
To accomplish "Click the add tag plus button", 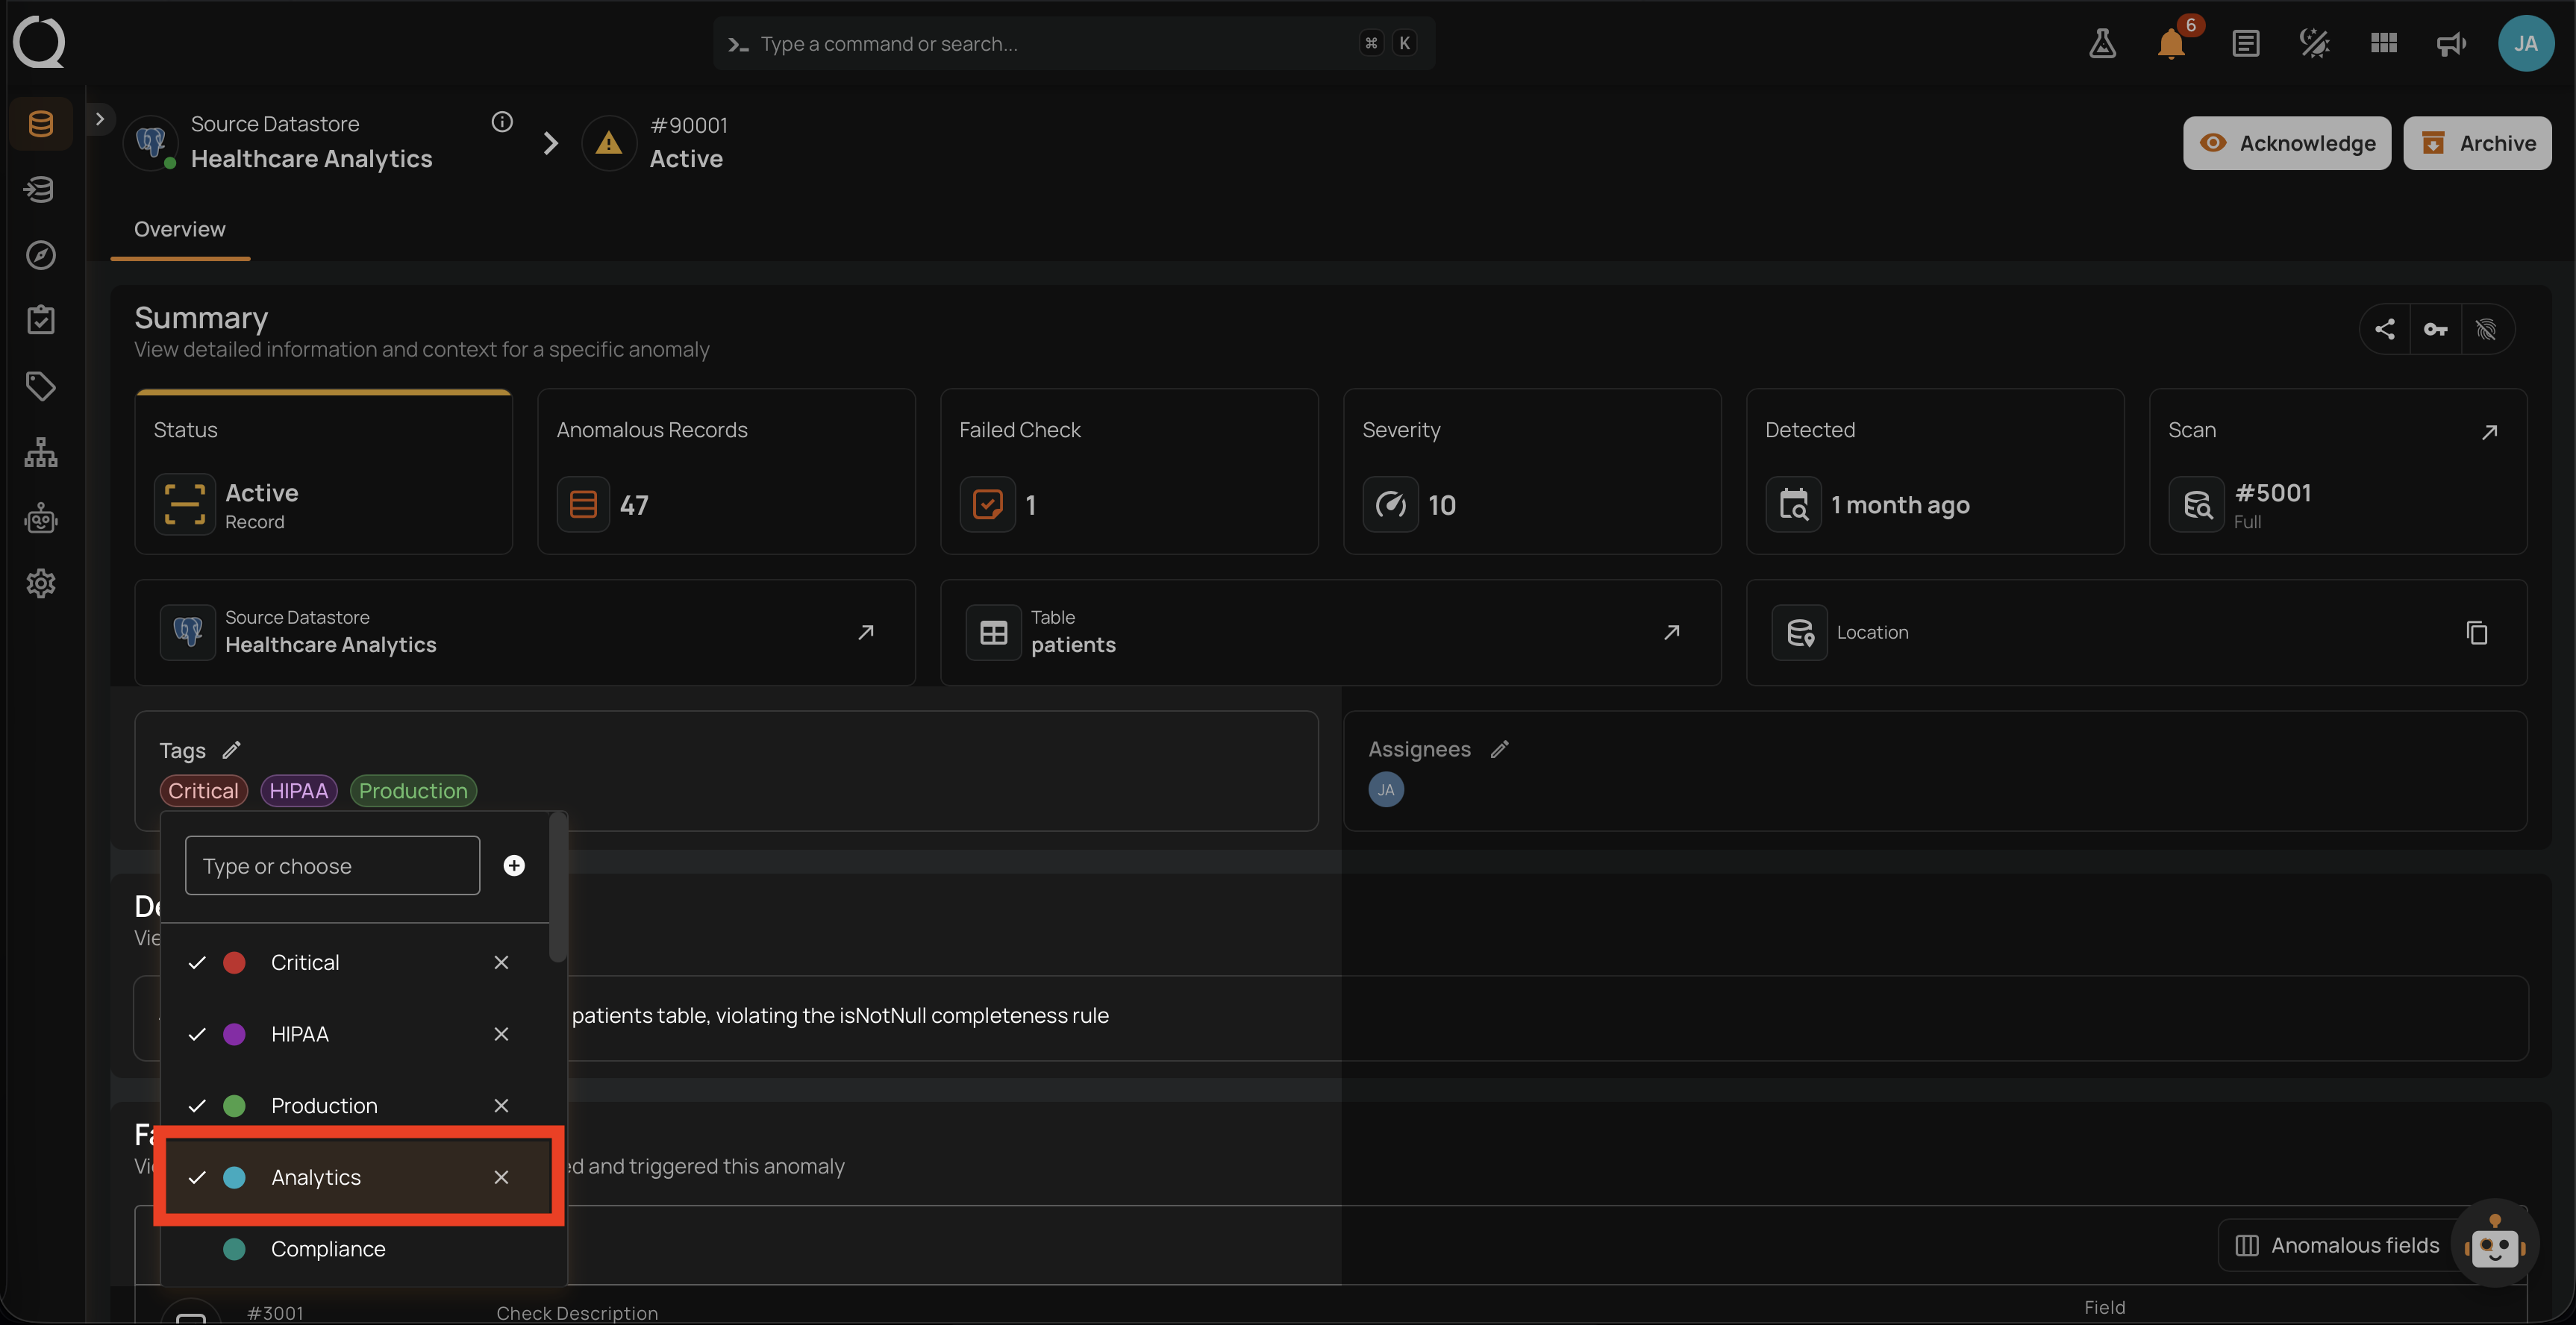I will coord(514,865).
